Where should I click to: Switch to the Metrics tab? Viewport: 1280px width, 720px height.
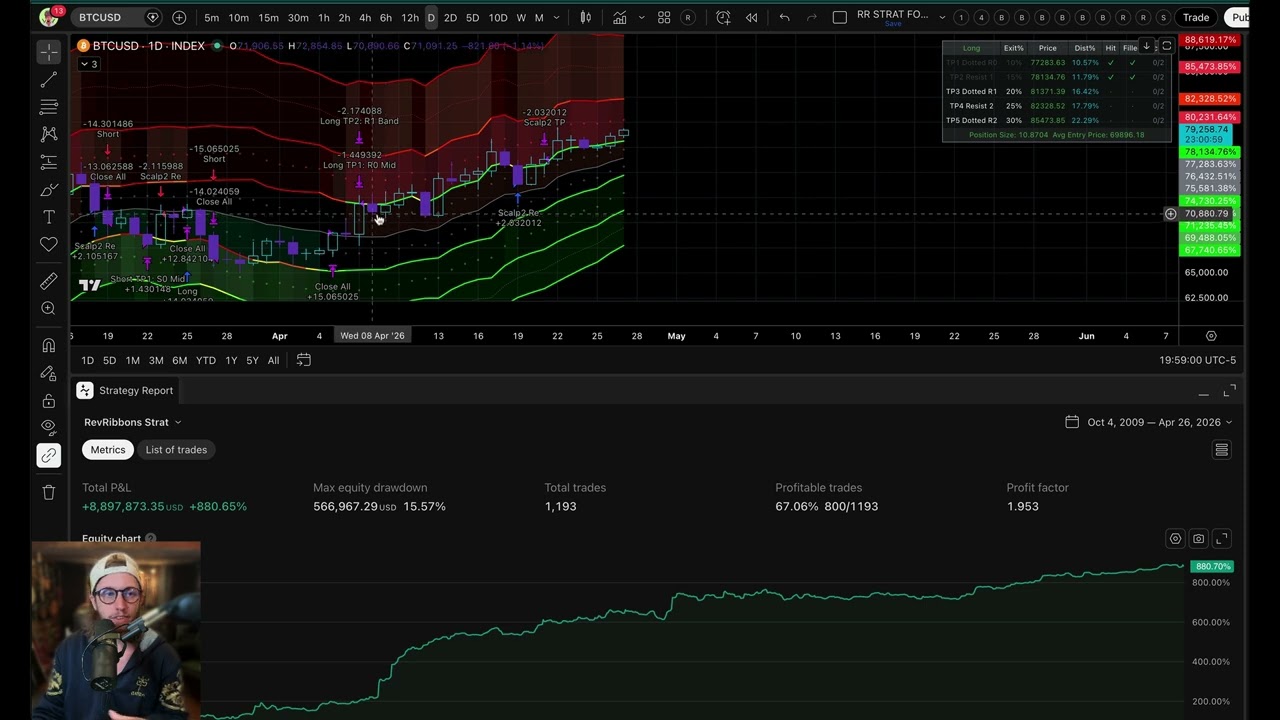(x=108, y=450)
